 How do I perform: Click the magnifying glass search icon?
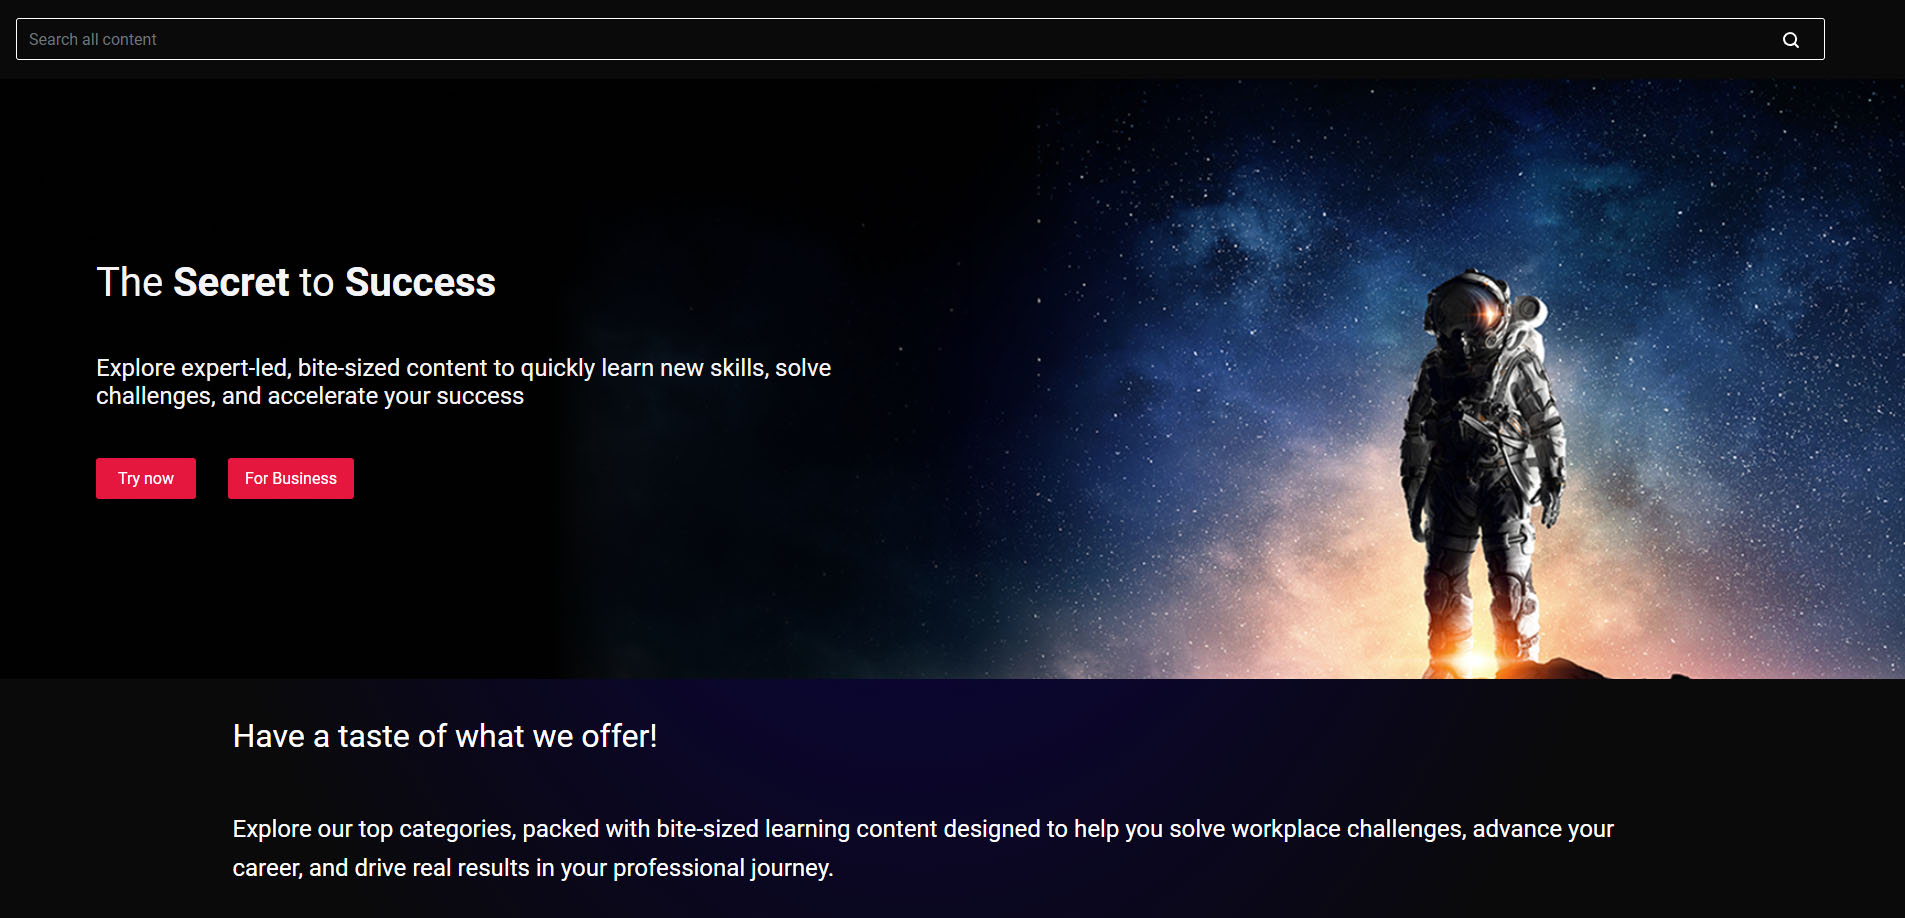pyautogui.click(x=1790, y=40)
